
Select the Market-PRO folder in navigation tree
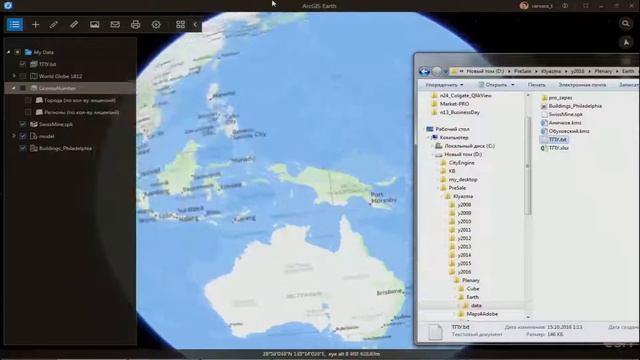(454, 104)
